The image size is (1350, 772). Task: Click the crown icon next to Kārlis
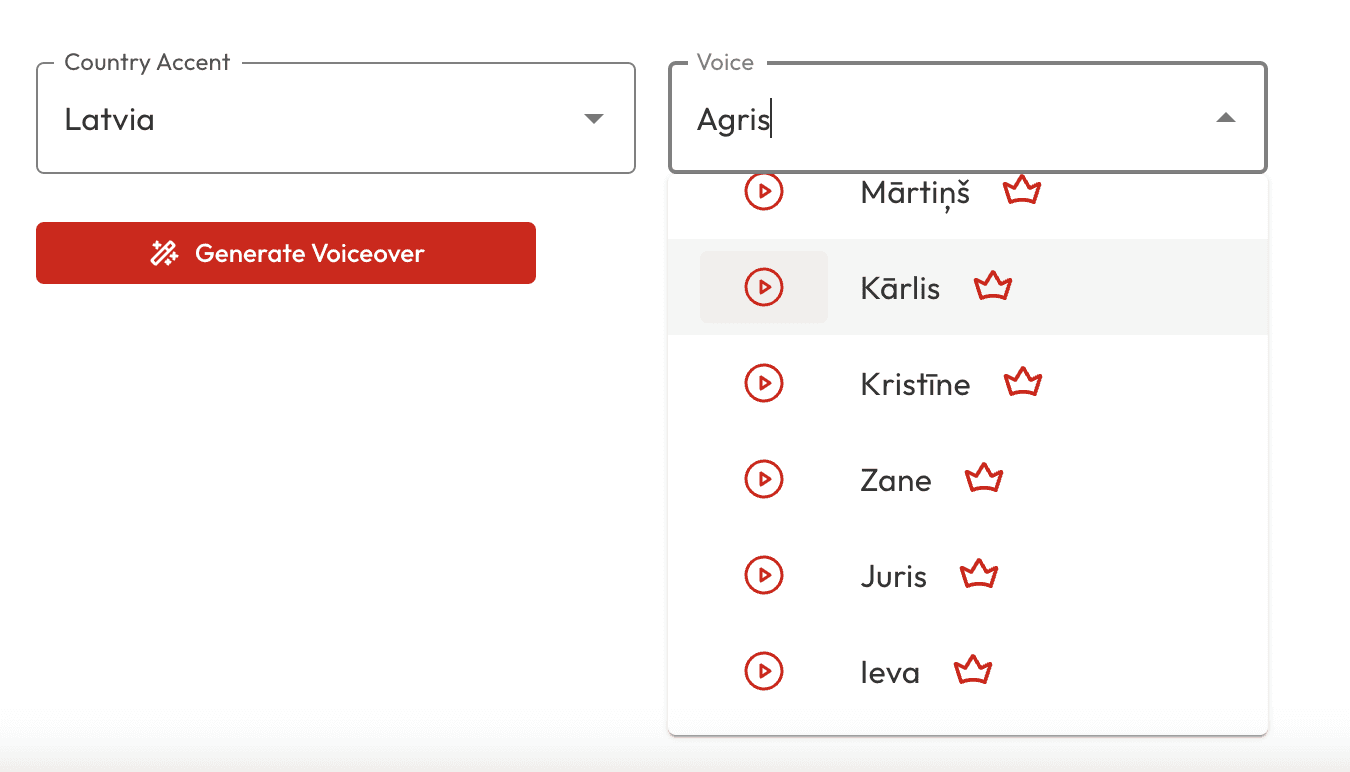tap(993, 287)
